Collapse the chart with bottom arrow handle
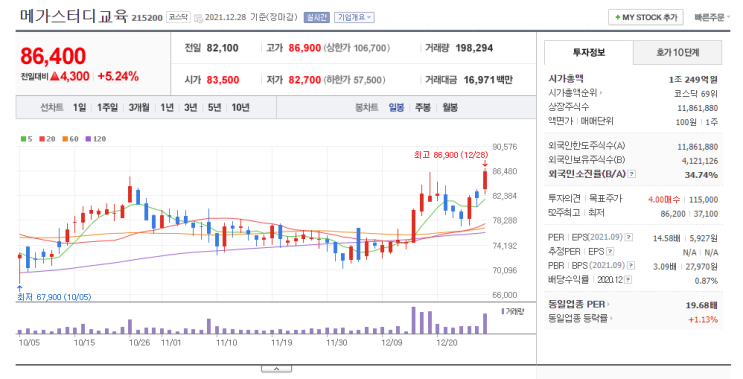Image resolution: width=743 pixels, height=379 pixels. pos(276,369)
